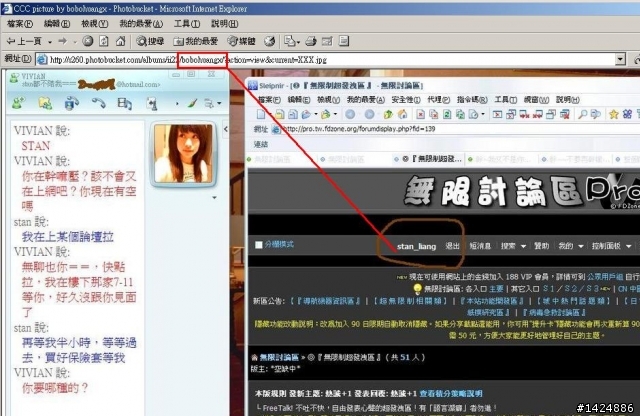Image resolution: width=640 pixels, height=416 pixels.
Task: Click the IE address bar with photobucket URL
Action: [x=326, y=60]
